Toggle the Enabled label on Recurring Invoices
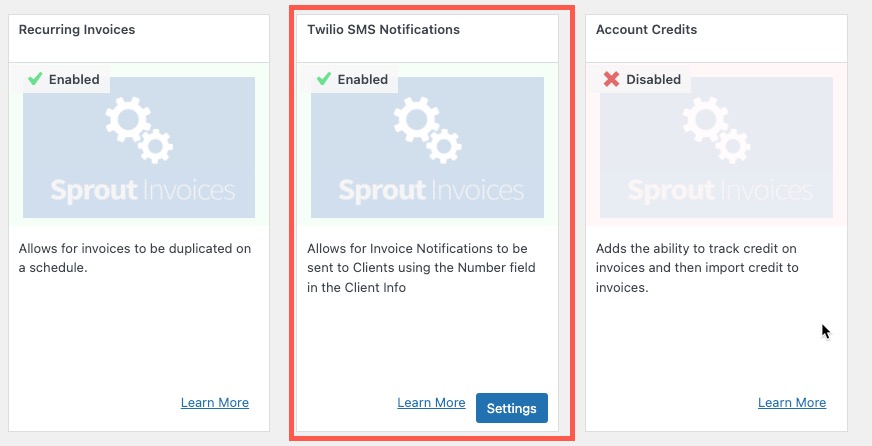 [75, 80]
